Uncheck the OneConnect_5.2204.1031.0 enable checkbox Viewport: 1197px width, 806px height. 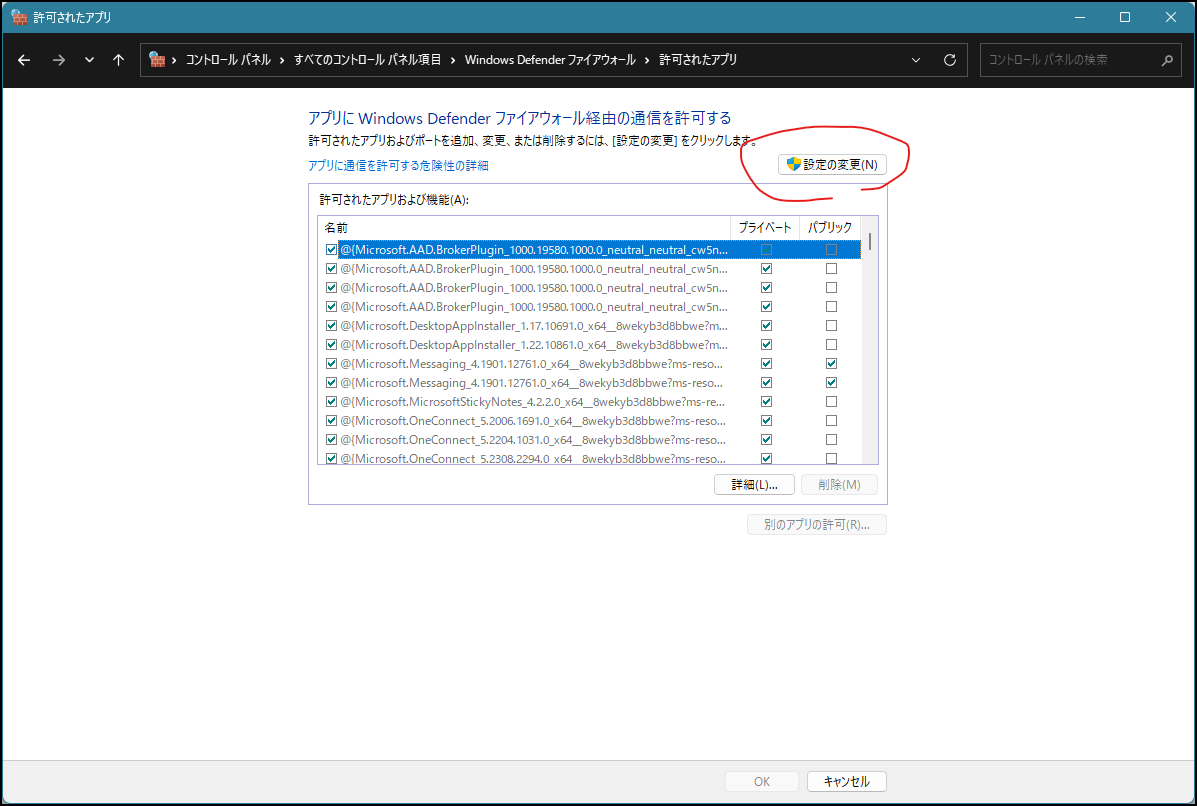331,440
